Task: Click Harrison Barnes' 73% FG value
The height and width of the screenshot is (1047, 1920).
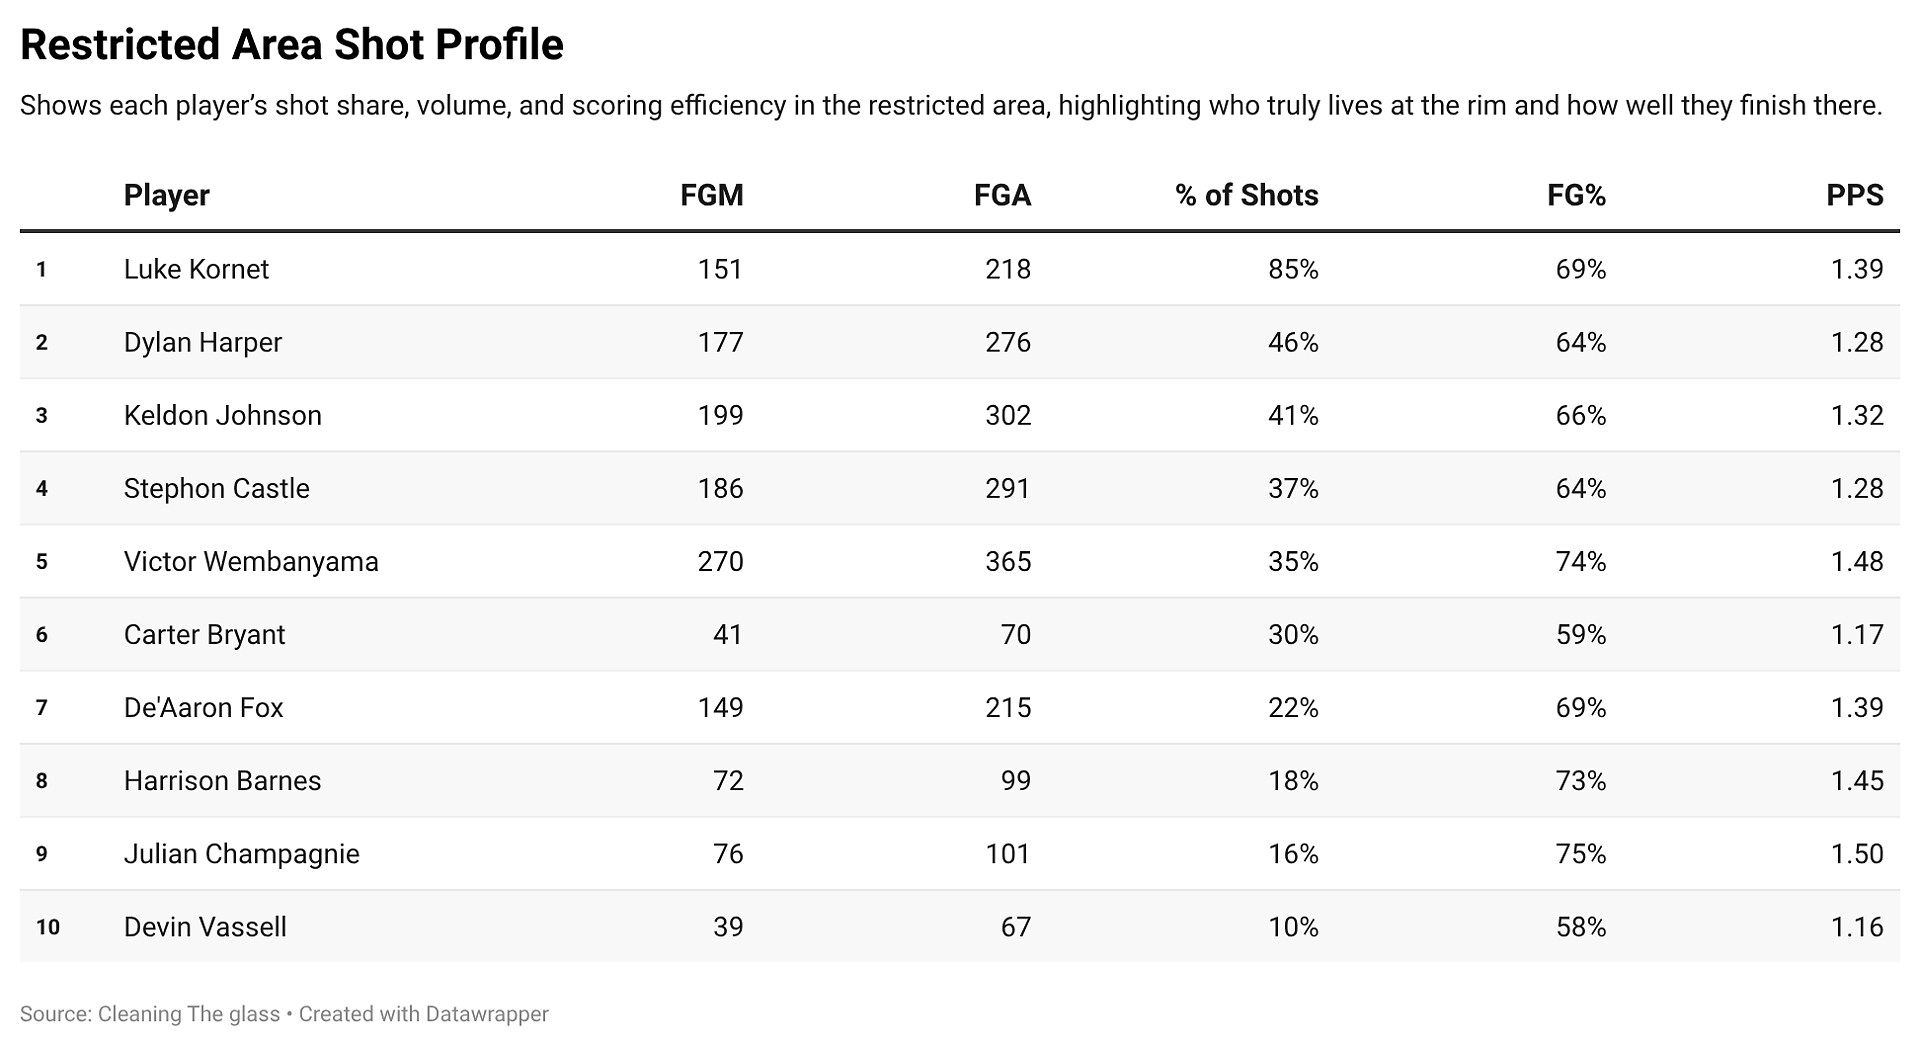Action: click(x=1580, y=780)
